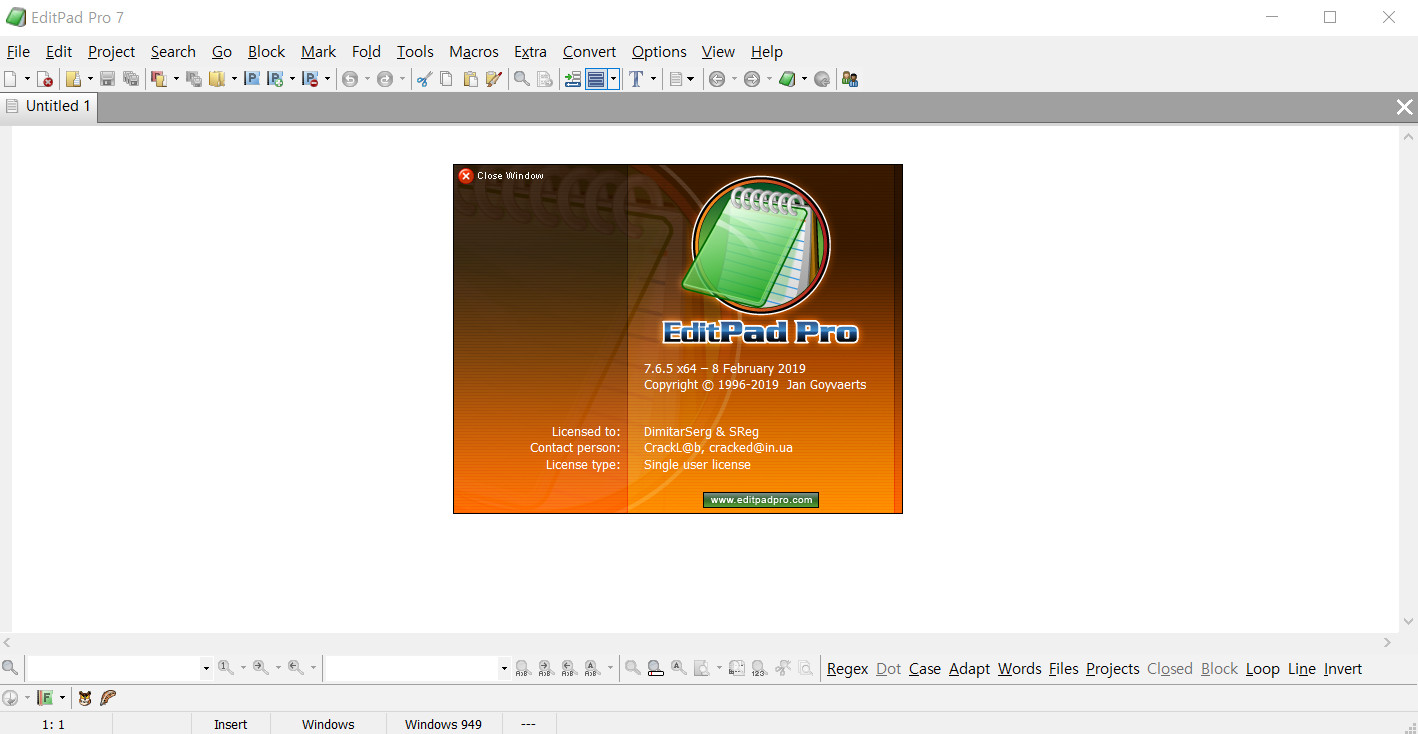Click the Forward arrow navigation icon
Screen dimensions: 1418x734
pos(752,79)
